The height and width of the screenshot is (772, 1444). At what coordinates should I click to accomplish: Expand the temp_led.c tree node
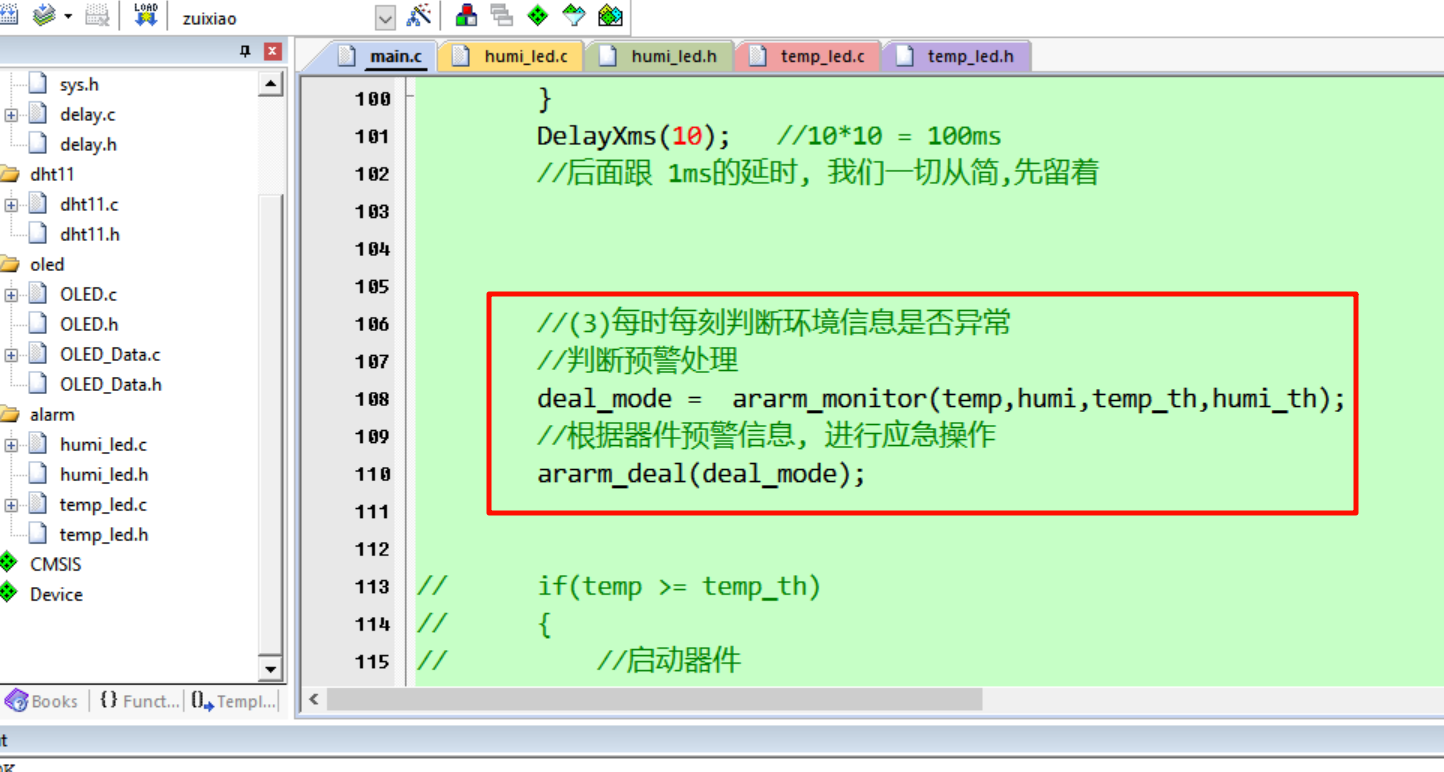click(11, 505)
